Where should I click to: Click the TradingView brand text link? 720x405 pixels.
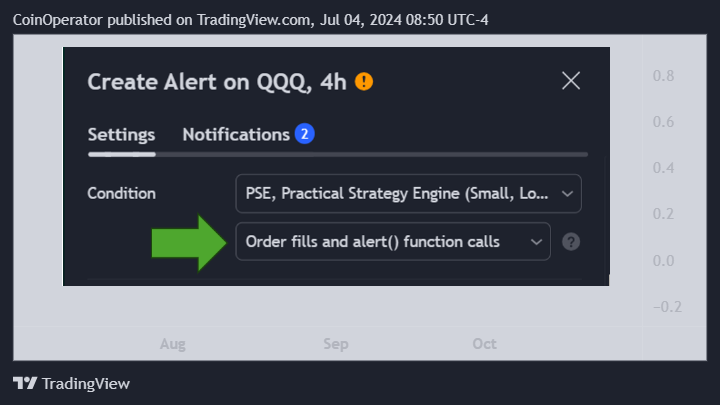click(x=86, y=383)
